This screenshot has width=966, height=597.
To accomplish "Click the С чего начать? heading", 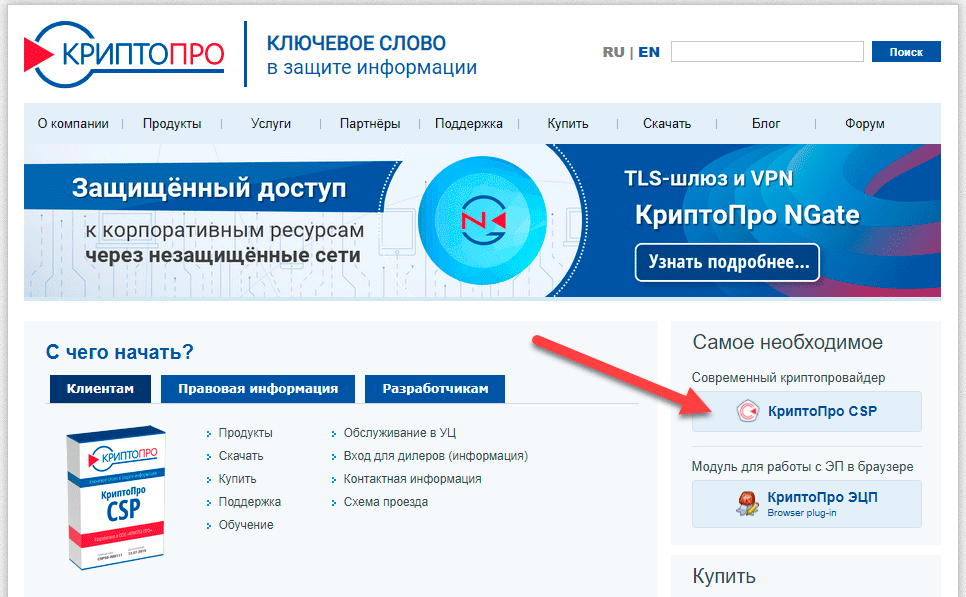I will 120,352.
